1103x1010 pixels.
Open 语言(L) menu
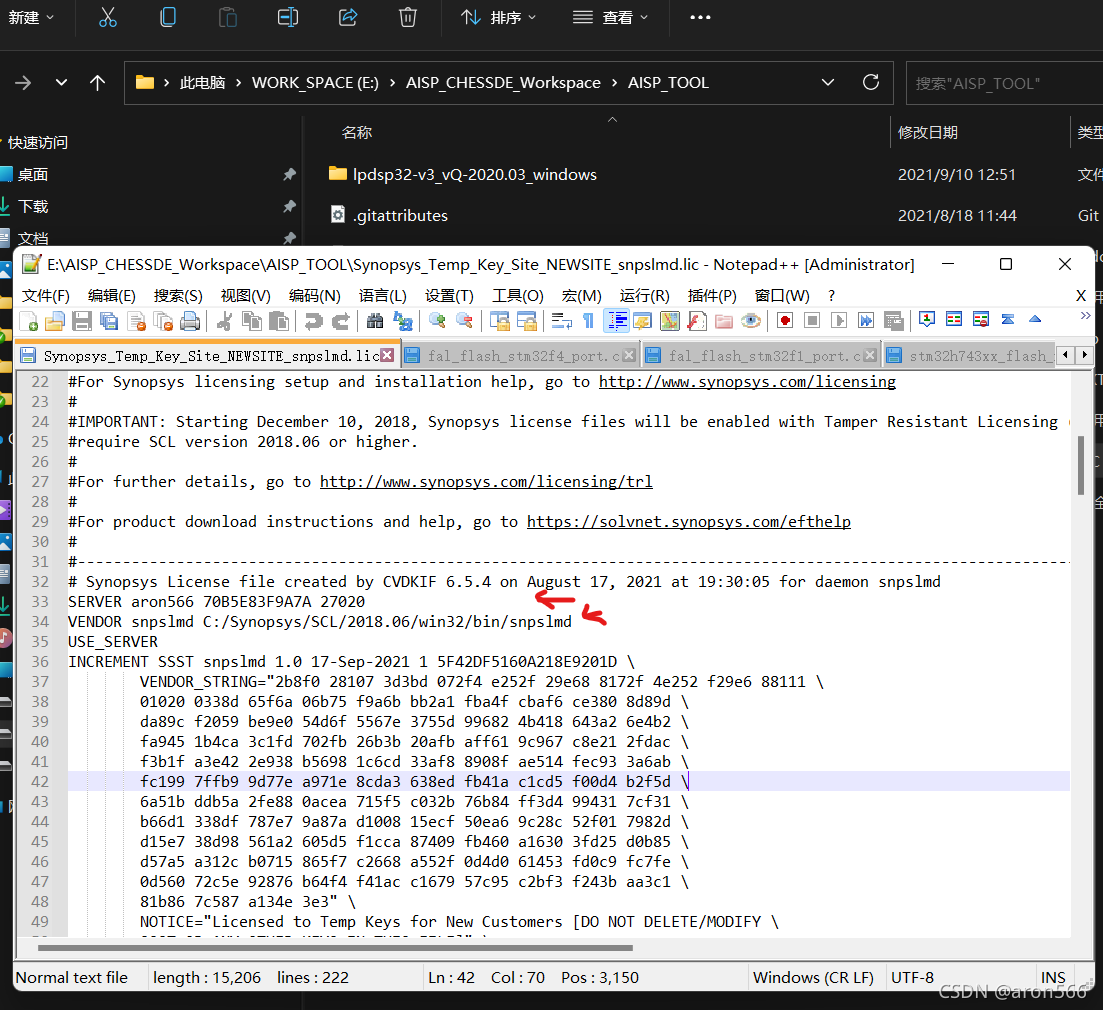pos(383,296)
